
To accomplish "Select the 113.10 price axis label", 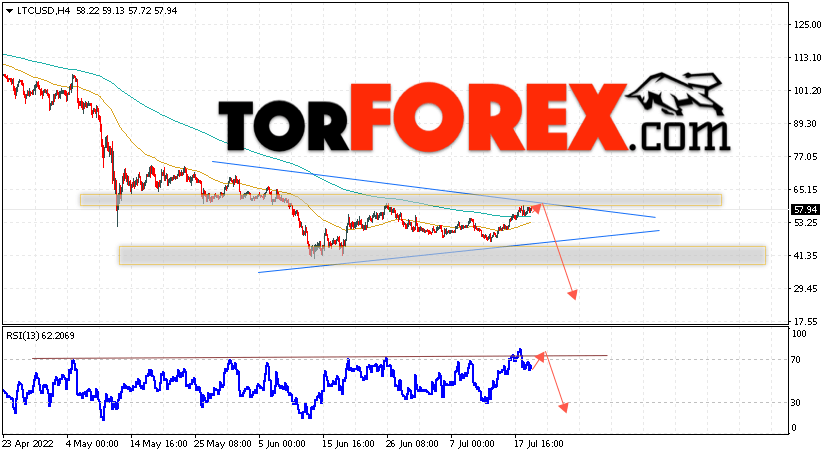I will [x=807, y=58].
